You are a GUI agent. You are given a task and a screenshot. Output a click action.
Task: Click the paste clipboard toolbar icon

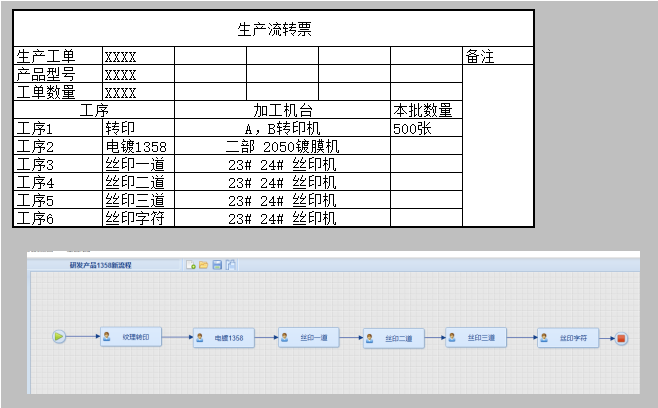point(230,265)
